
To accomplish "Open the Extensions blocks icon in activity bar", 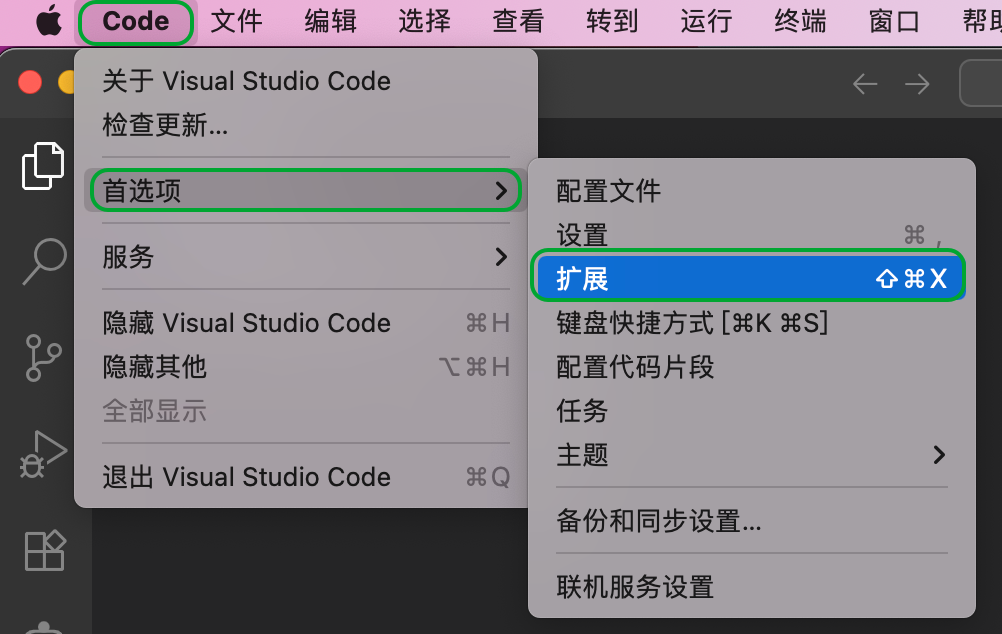I will 45,550.
